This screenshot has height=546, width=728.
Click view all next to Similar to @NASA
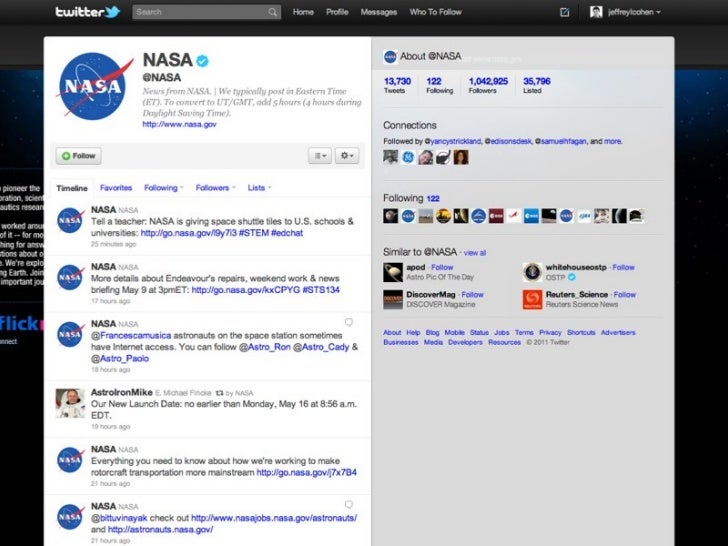pos(474,253)
